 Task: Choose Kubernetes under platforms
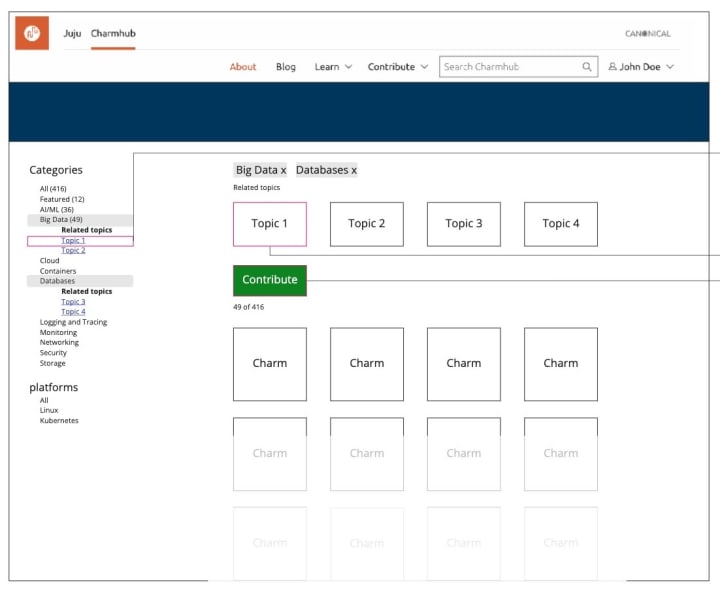59,421
